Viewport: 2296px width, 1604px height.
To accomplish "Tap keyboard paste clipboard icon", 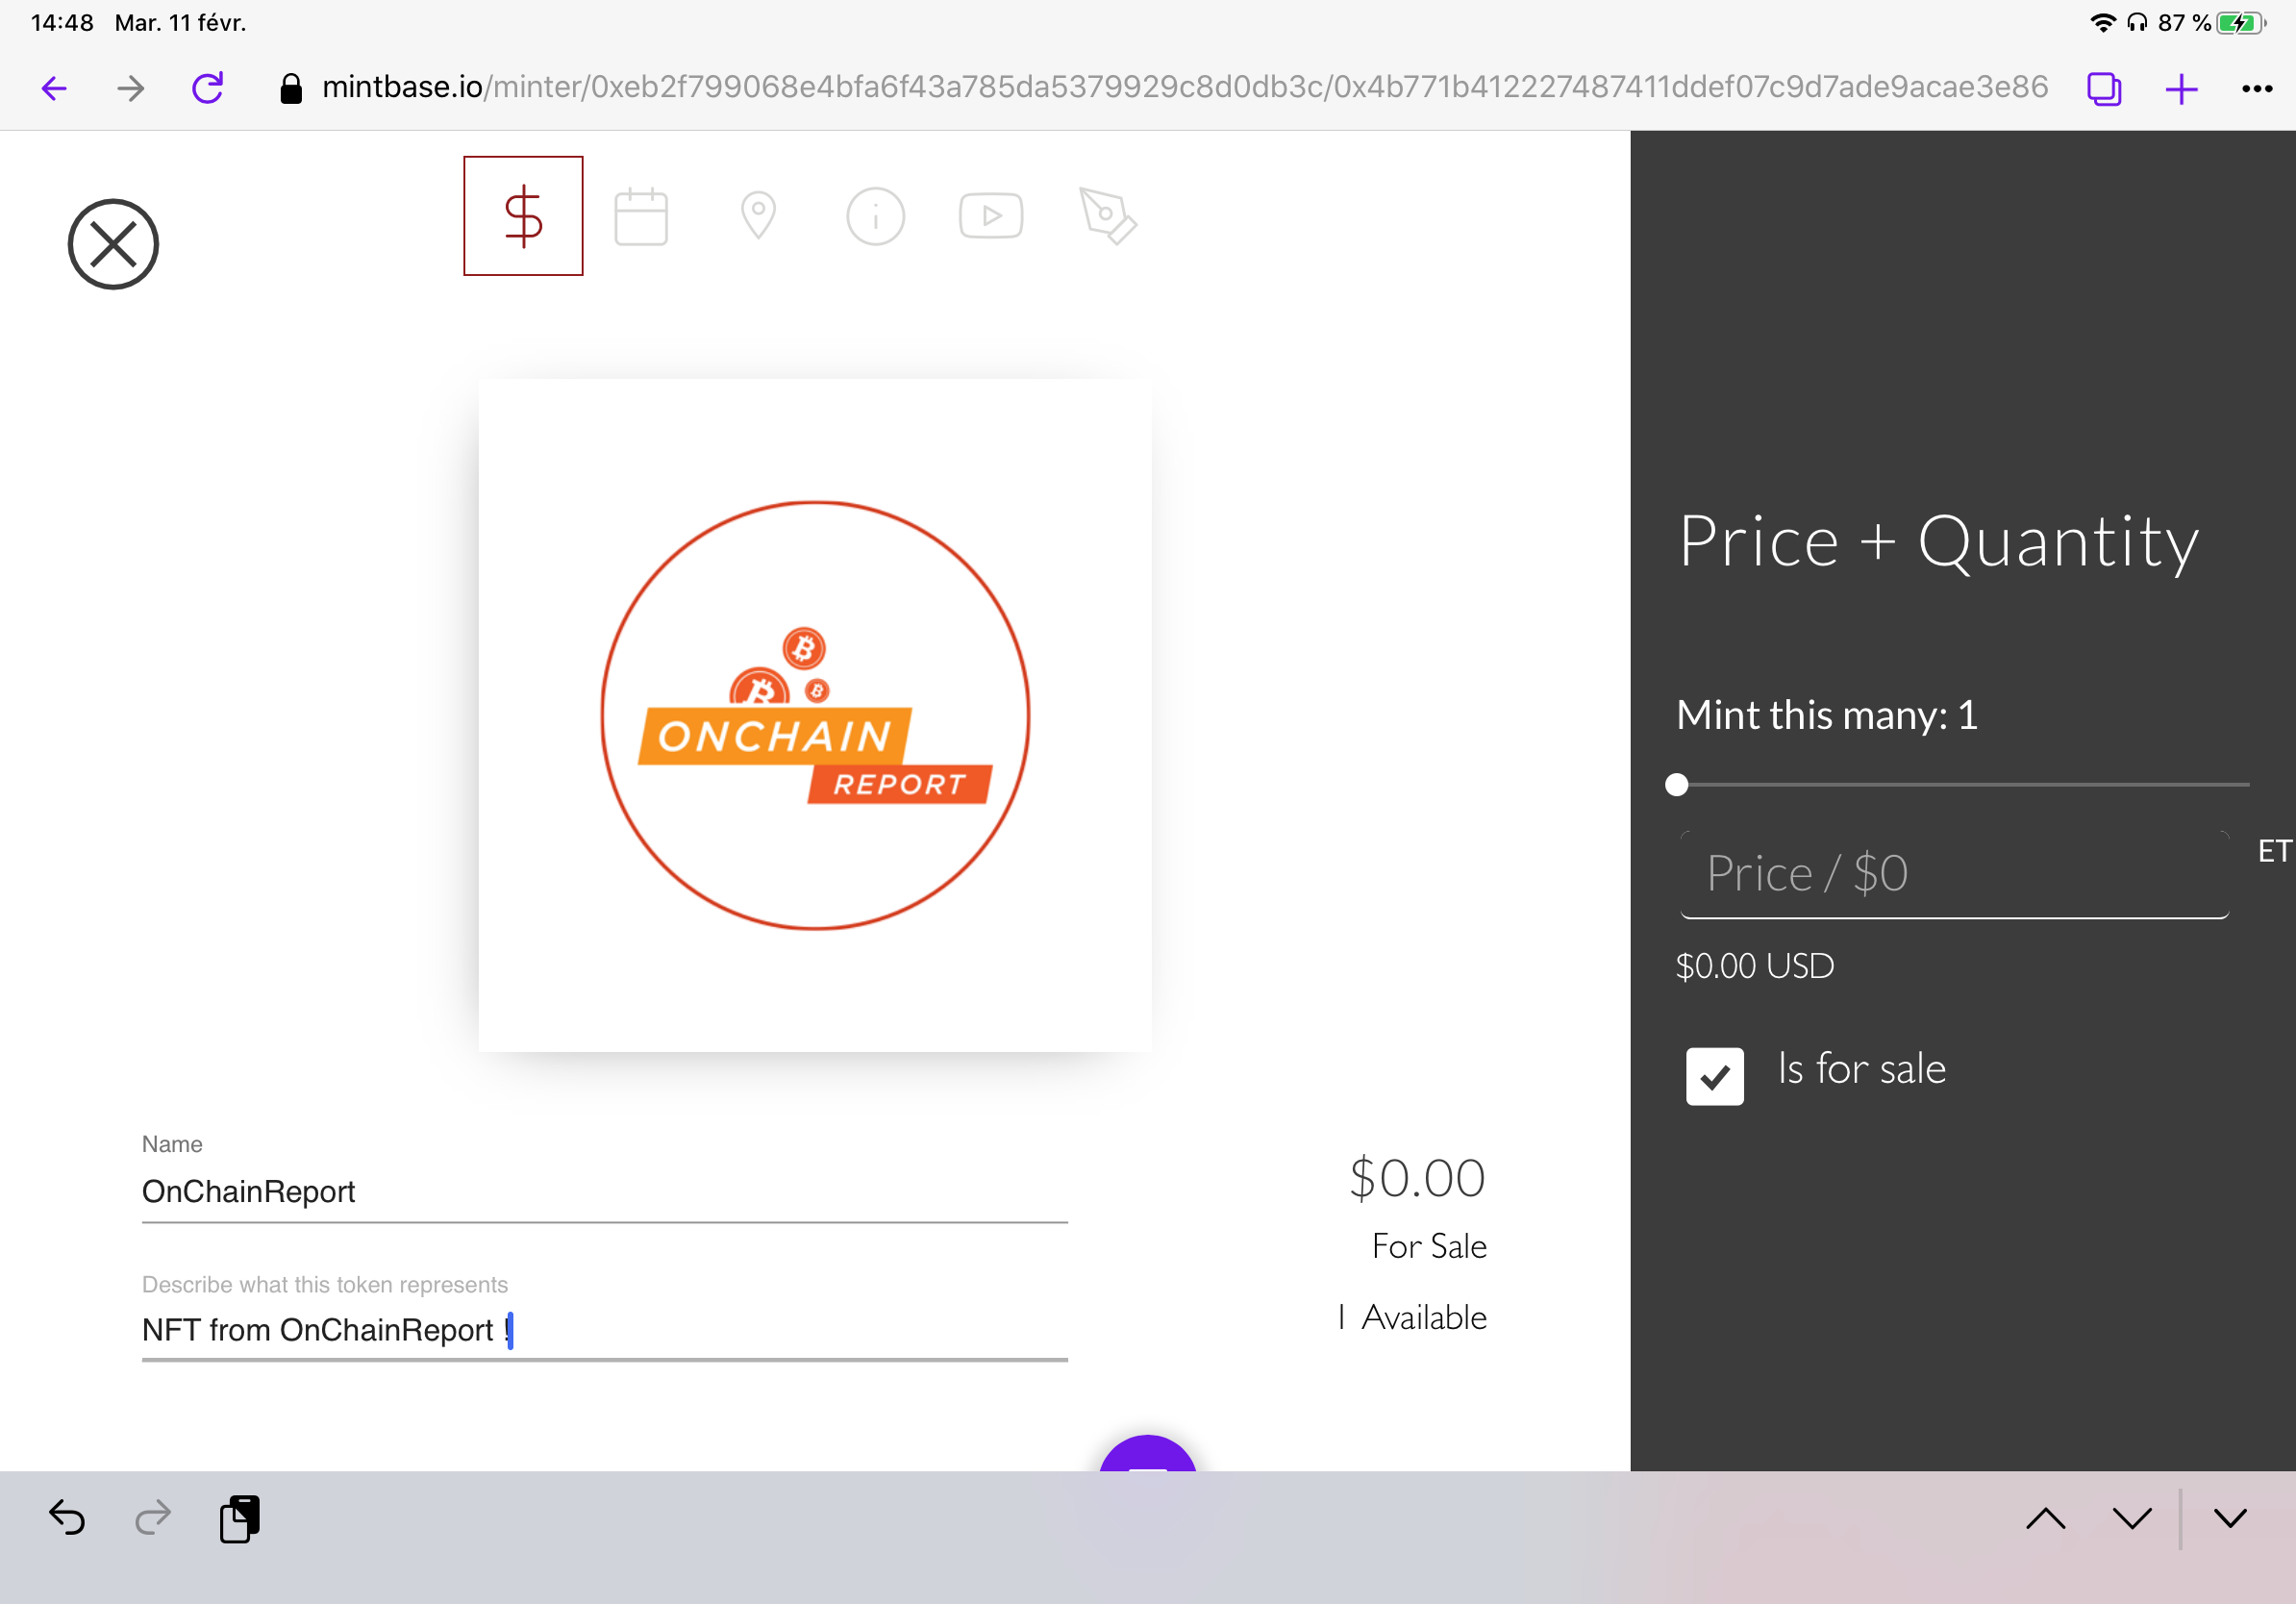I will tap(239, 1519).
